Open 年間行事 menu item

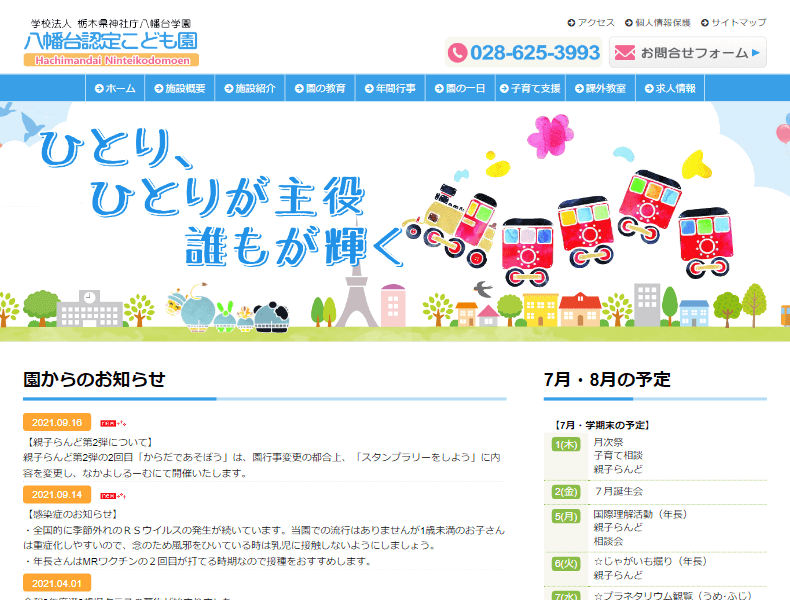tap(390, 88)
